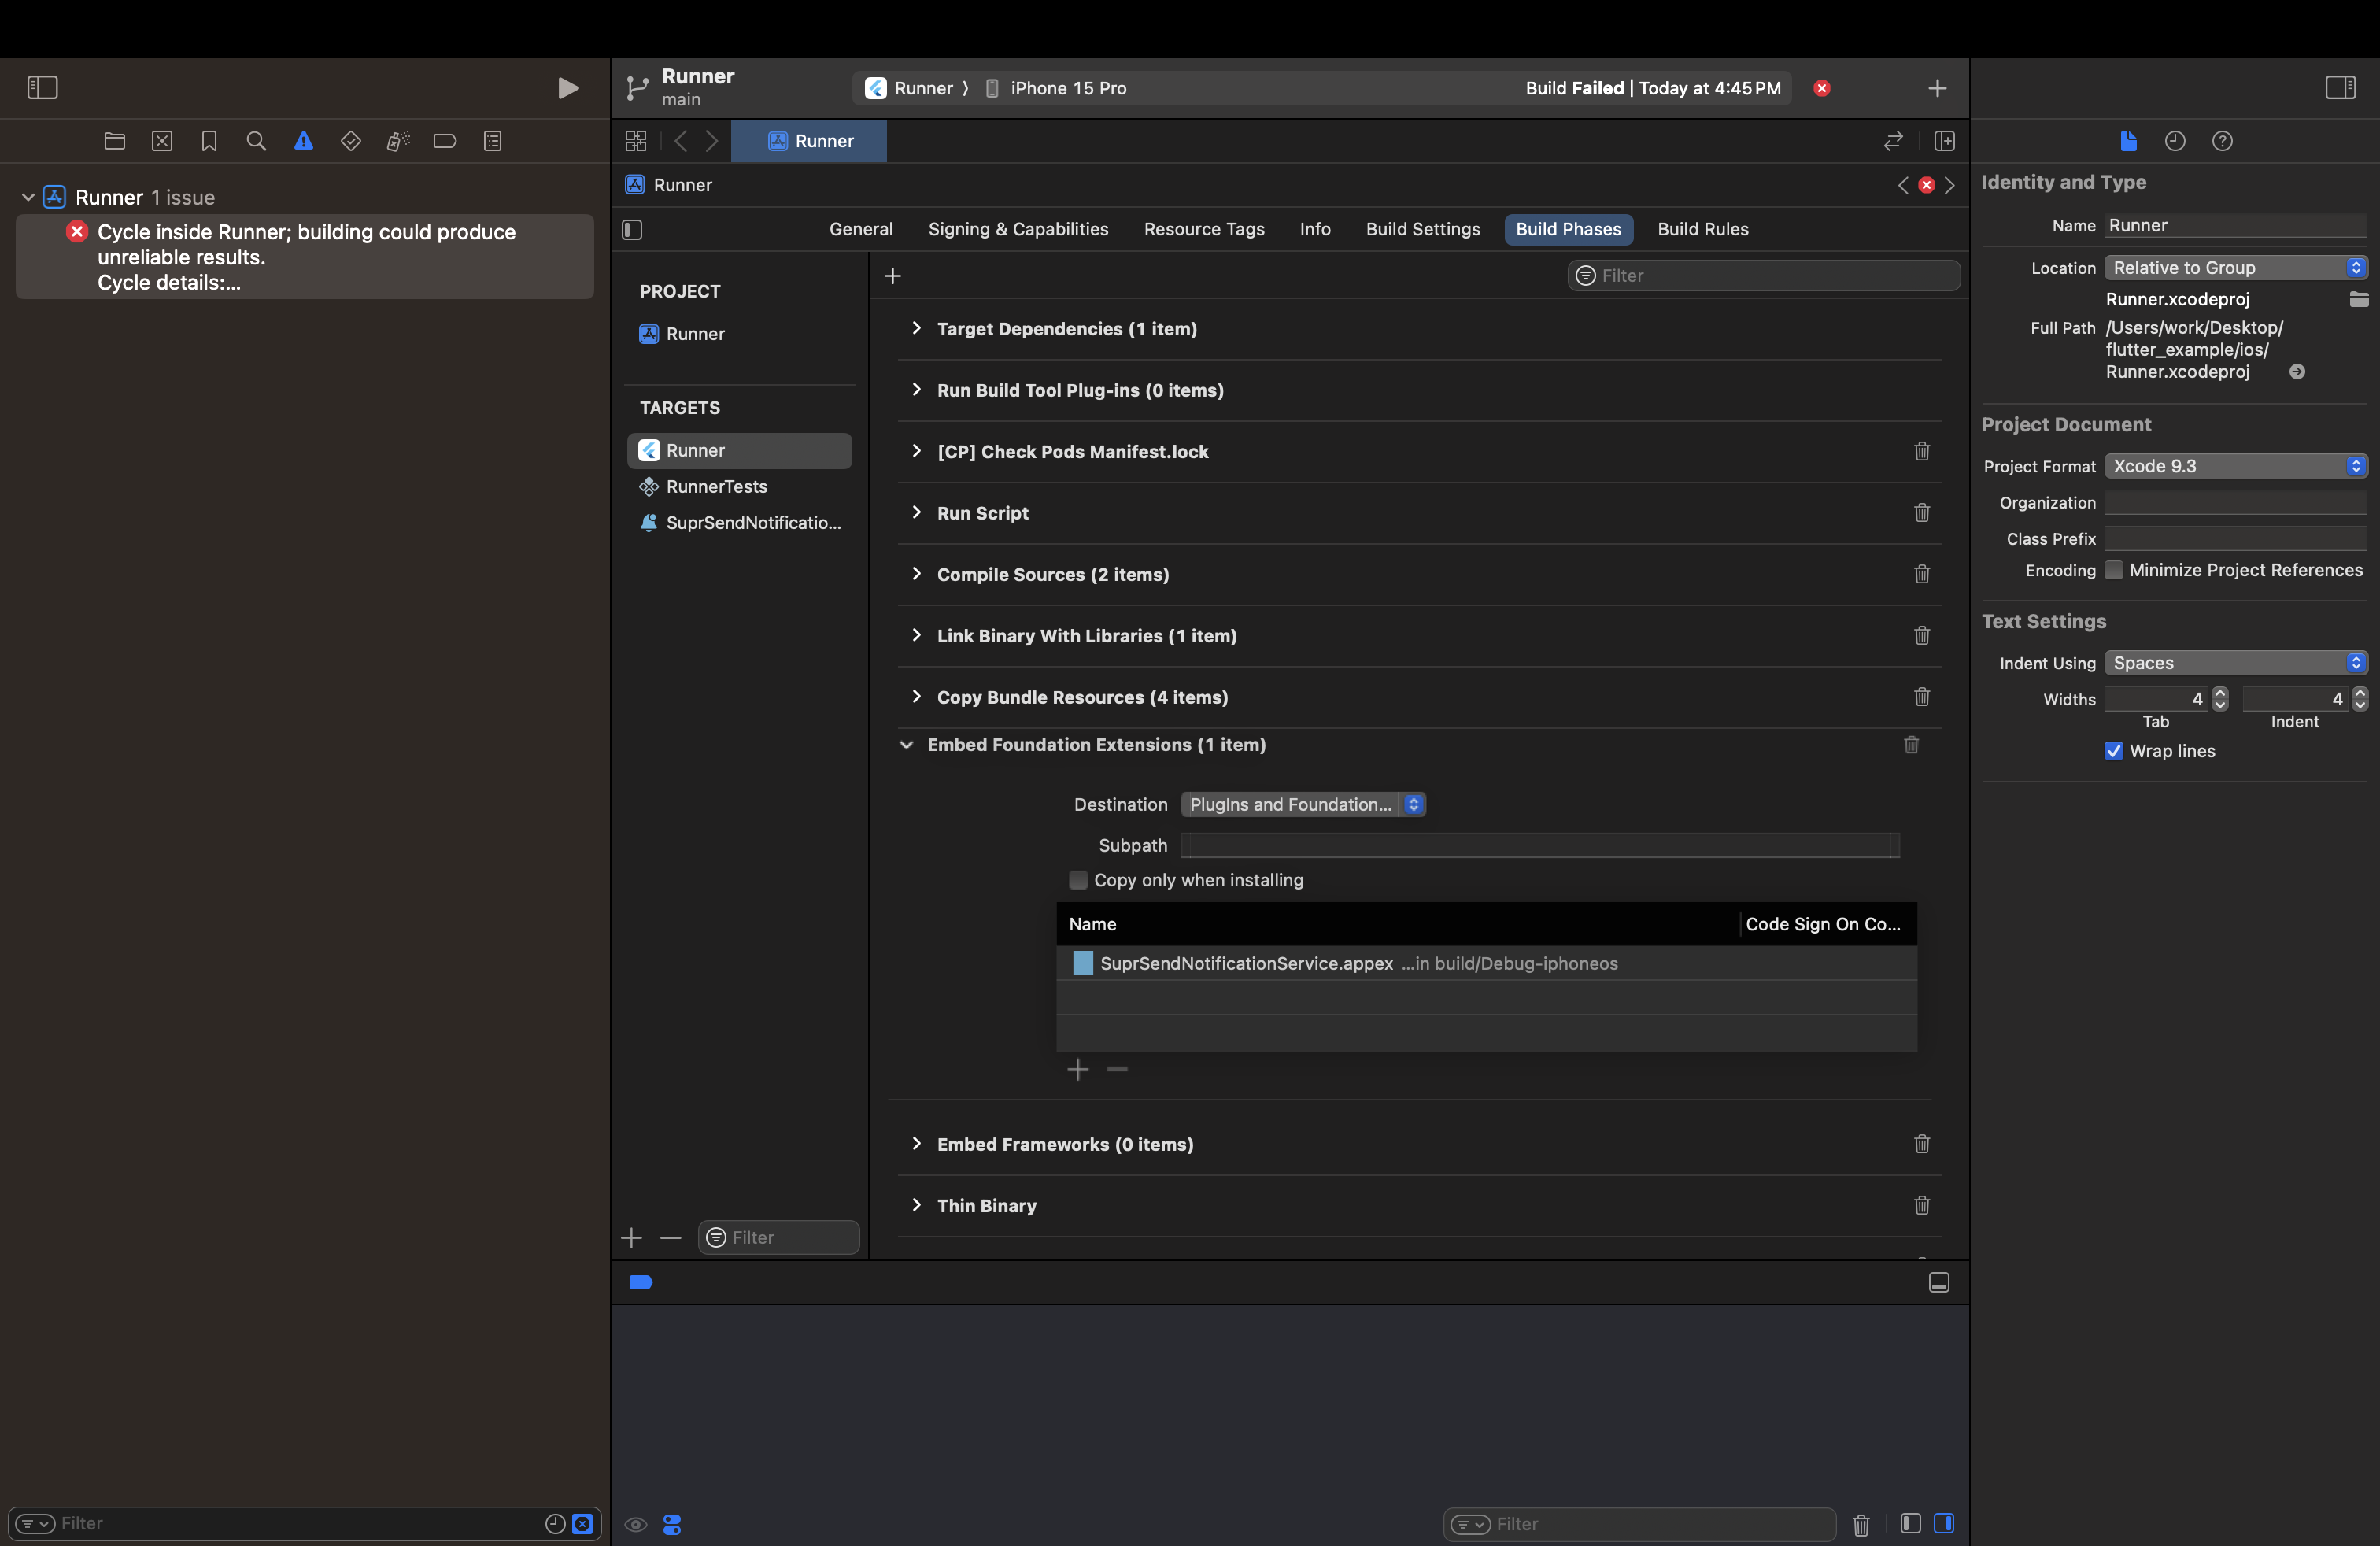Expand Target Dependencies phase

(x=916, y=328)
